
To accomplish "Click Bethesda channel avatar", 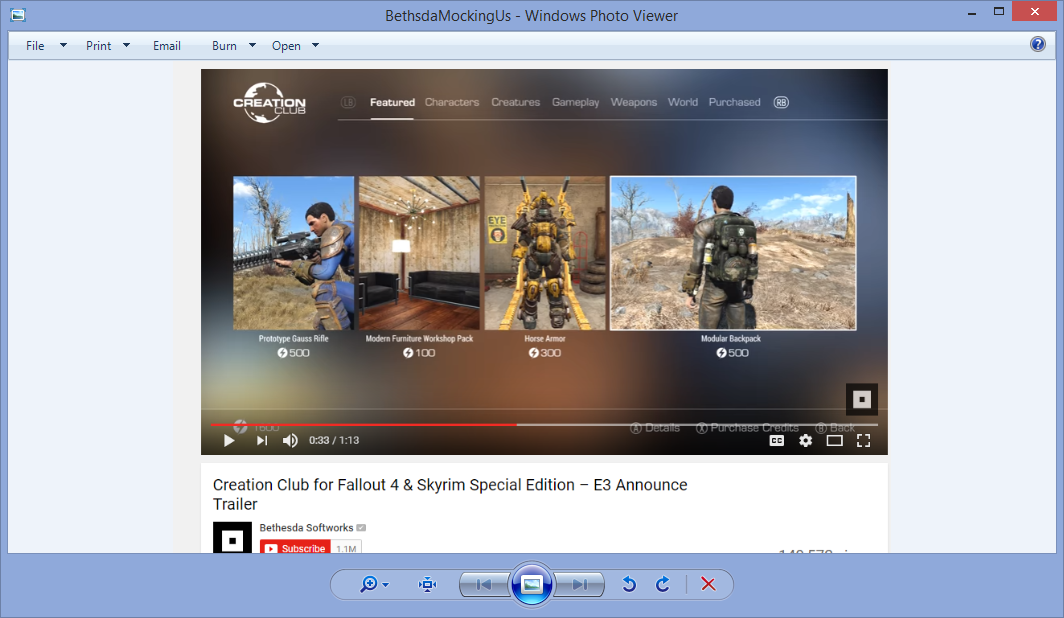I will pyautogui.click(x=232, y=537).
